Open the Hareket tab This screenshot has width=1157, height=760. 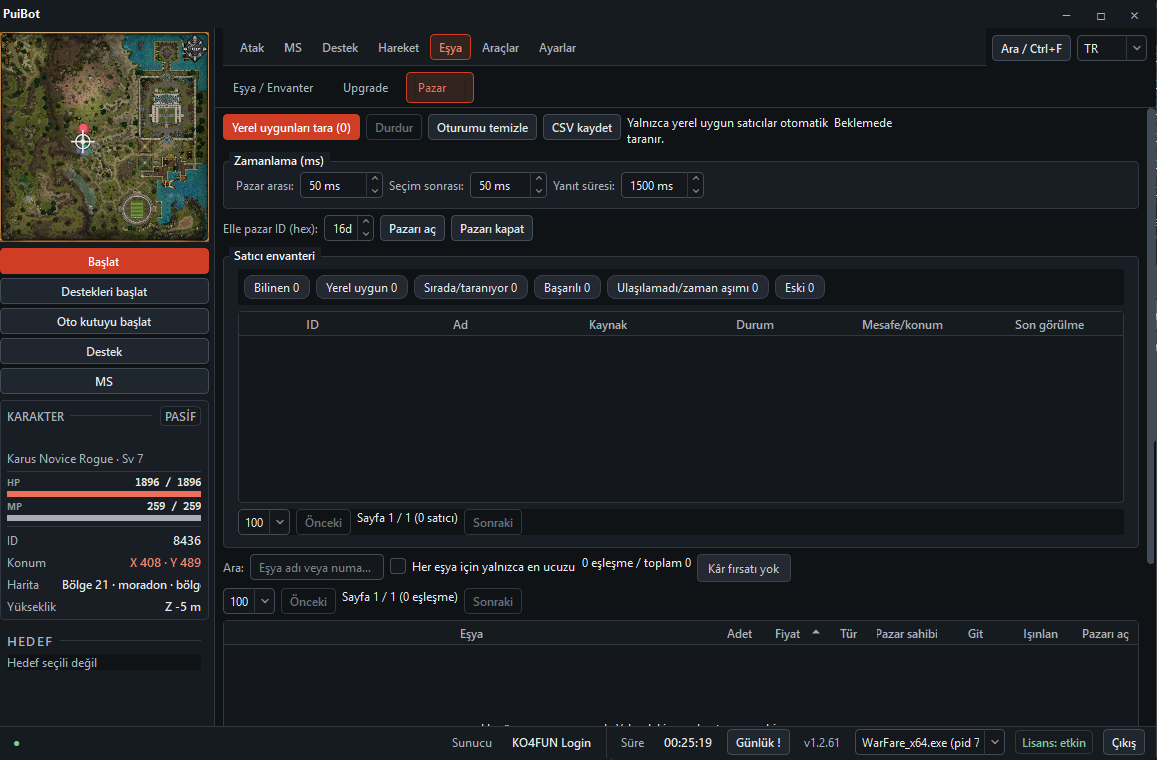[x=398, y=48]
